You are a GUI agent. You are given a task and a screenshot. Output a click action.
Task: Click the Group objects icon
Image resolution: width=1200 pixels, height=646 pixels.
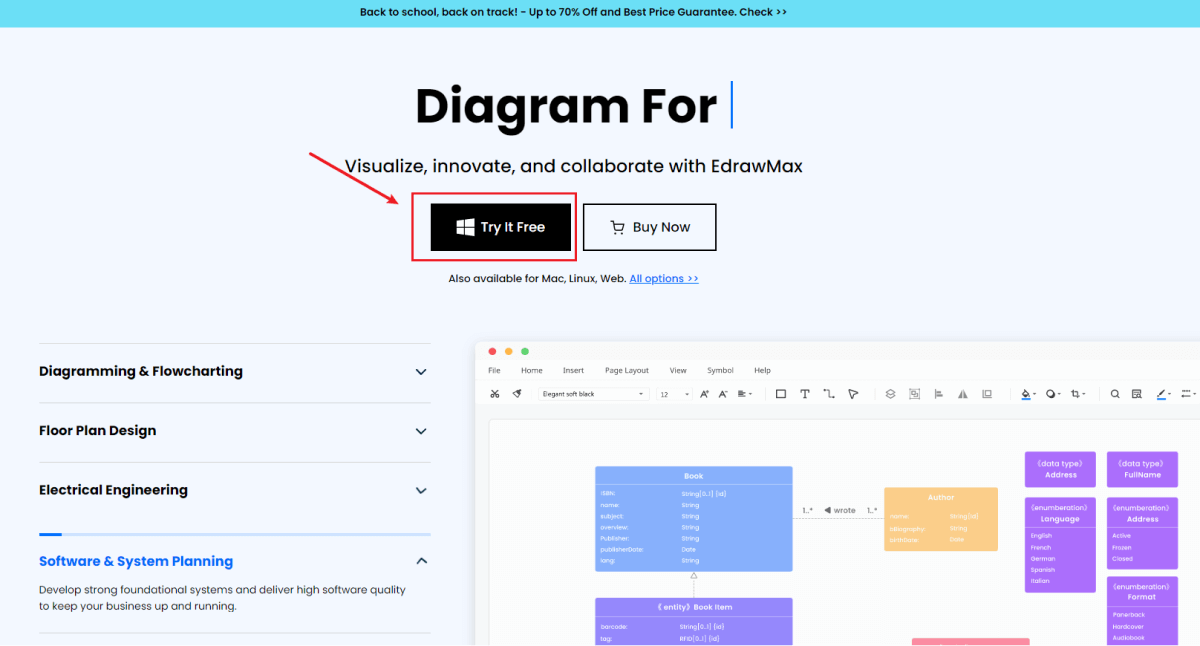(914, 394)
